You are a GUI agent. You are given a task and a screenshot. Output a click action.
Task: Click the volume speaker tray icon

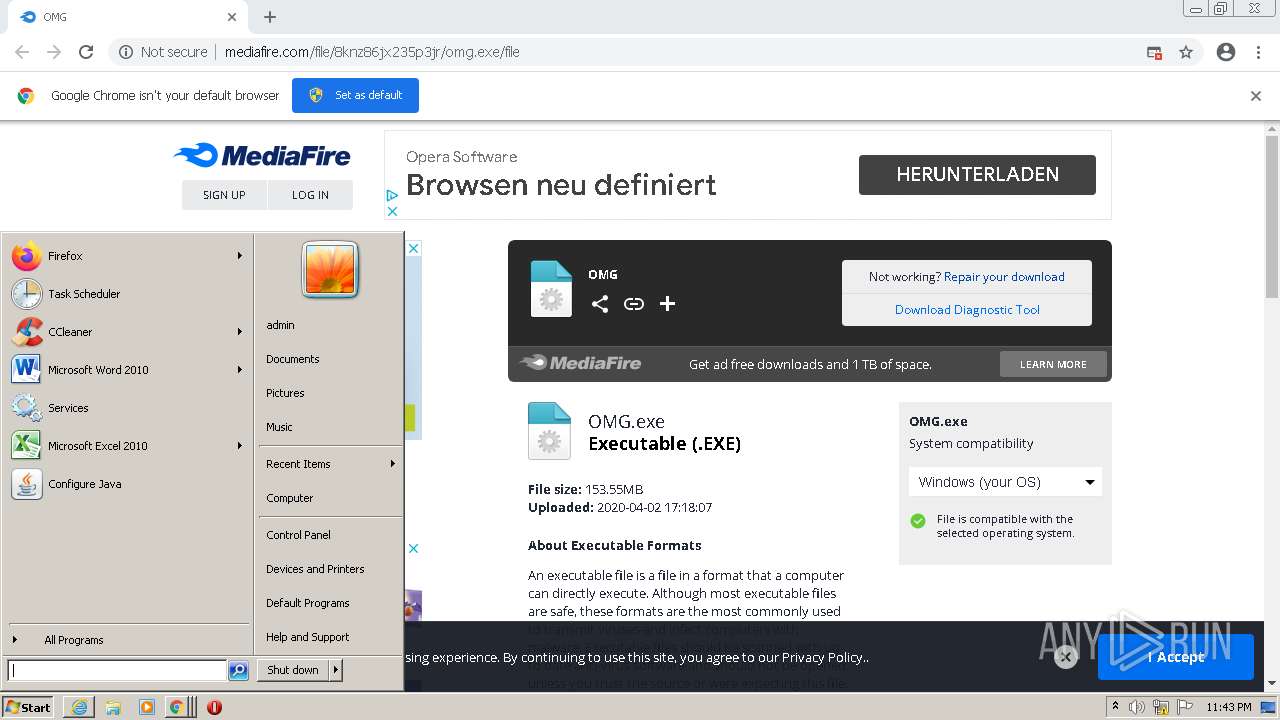click(1137, 707)
